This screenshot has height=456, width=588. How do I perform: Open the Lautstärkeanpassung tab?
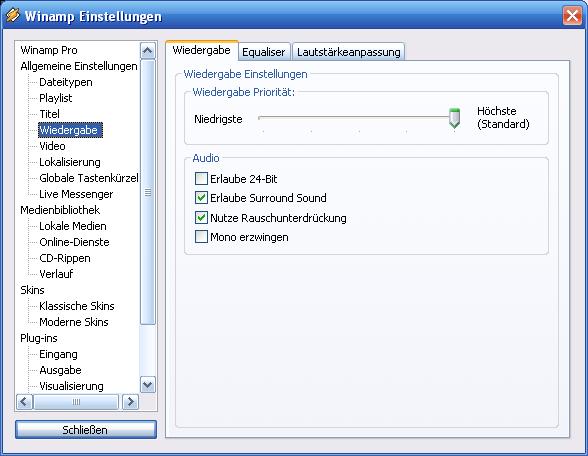point(348,52)
